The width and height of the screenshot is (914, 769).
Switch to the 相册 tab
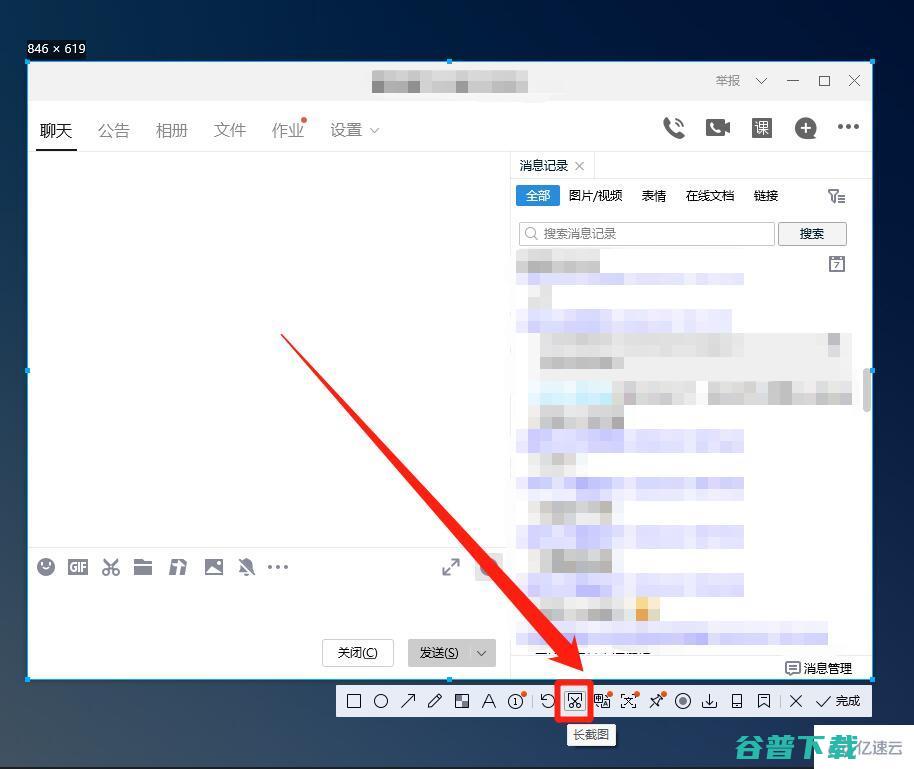171,130
